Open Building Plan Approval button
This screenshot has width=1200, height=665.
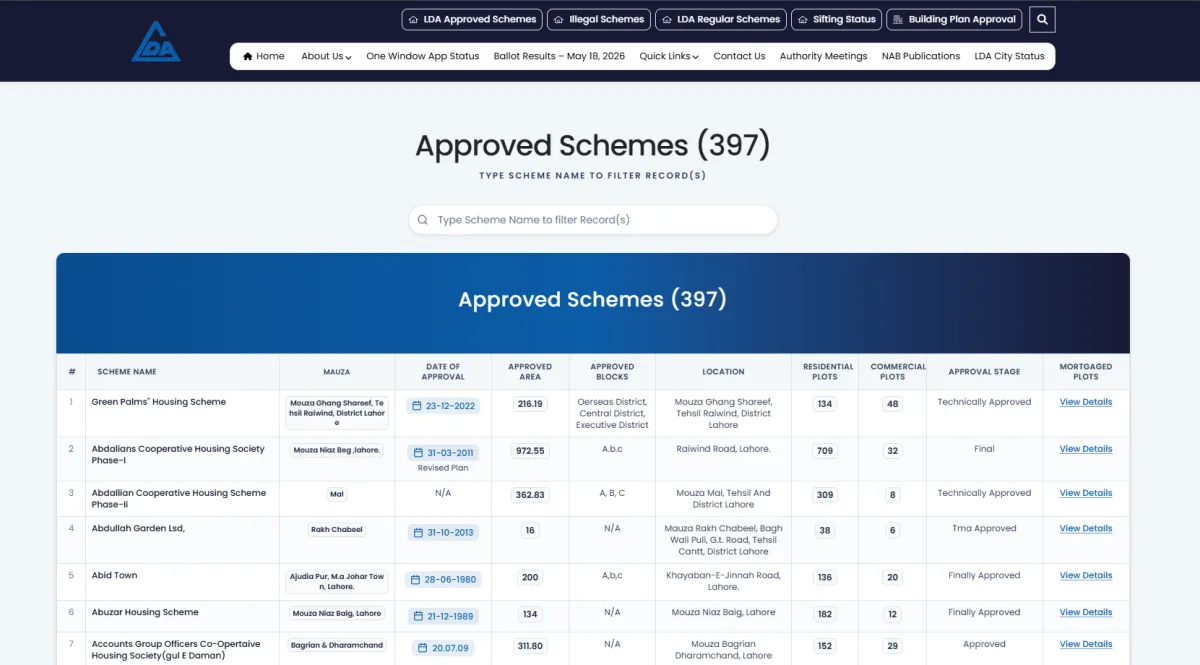pyautogui.click(x=955, y=19)
